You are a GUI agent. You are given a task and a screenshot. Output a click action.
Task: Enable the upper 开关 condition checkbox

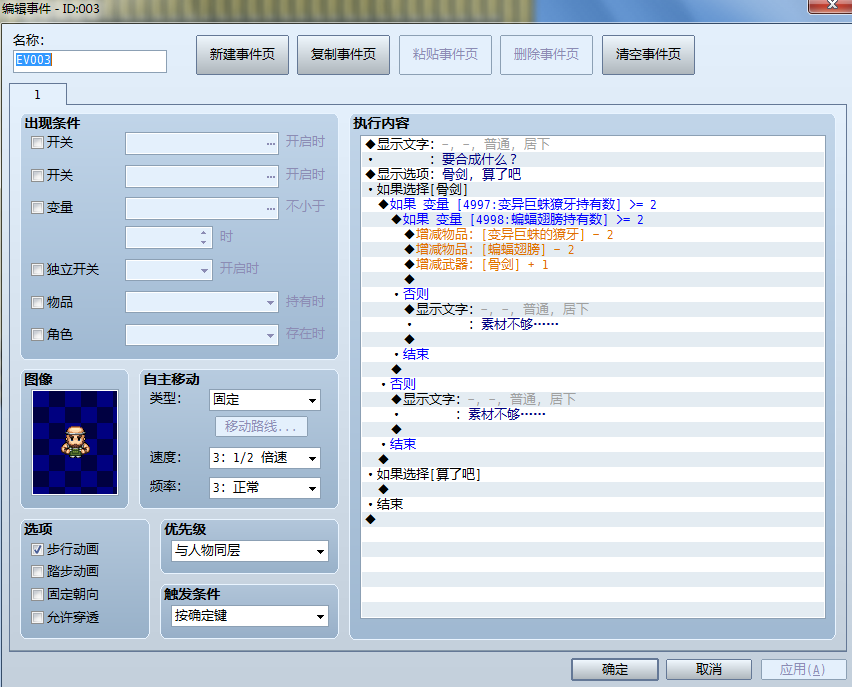pos(37,143)
